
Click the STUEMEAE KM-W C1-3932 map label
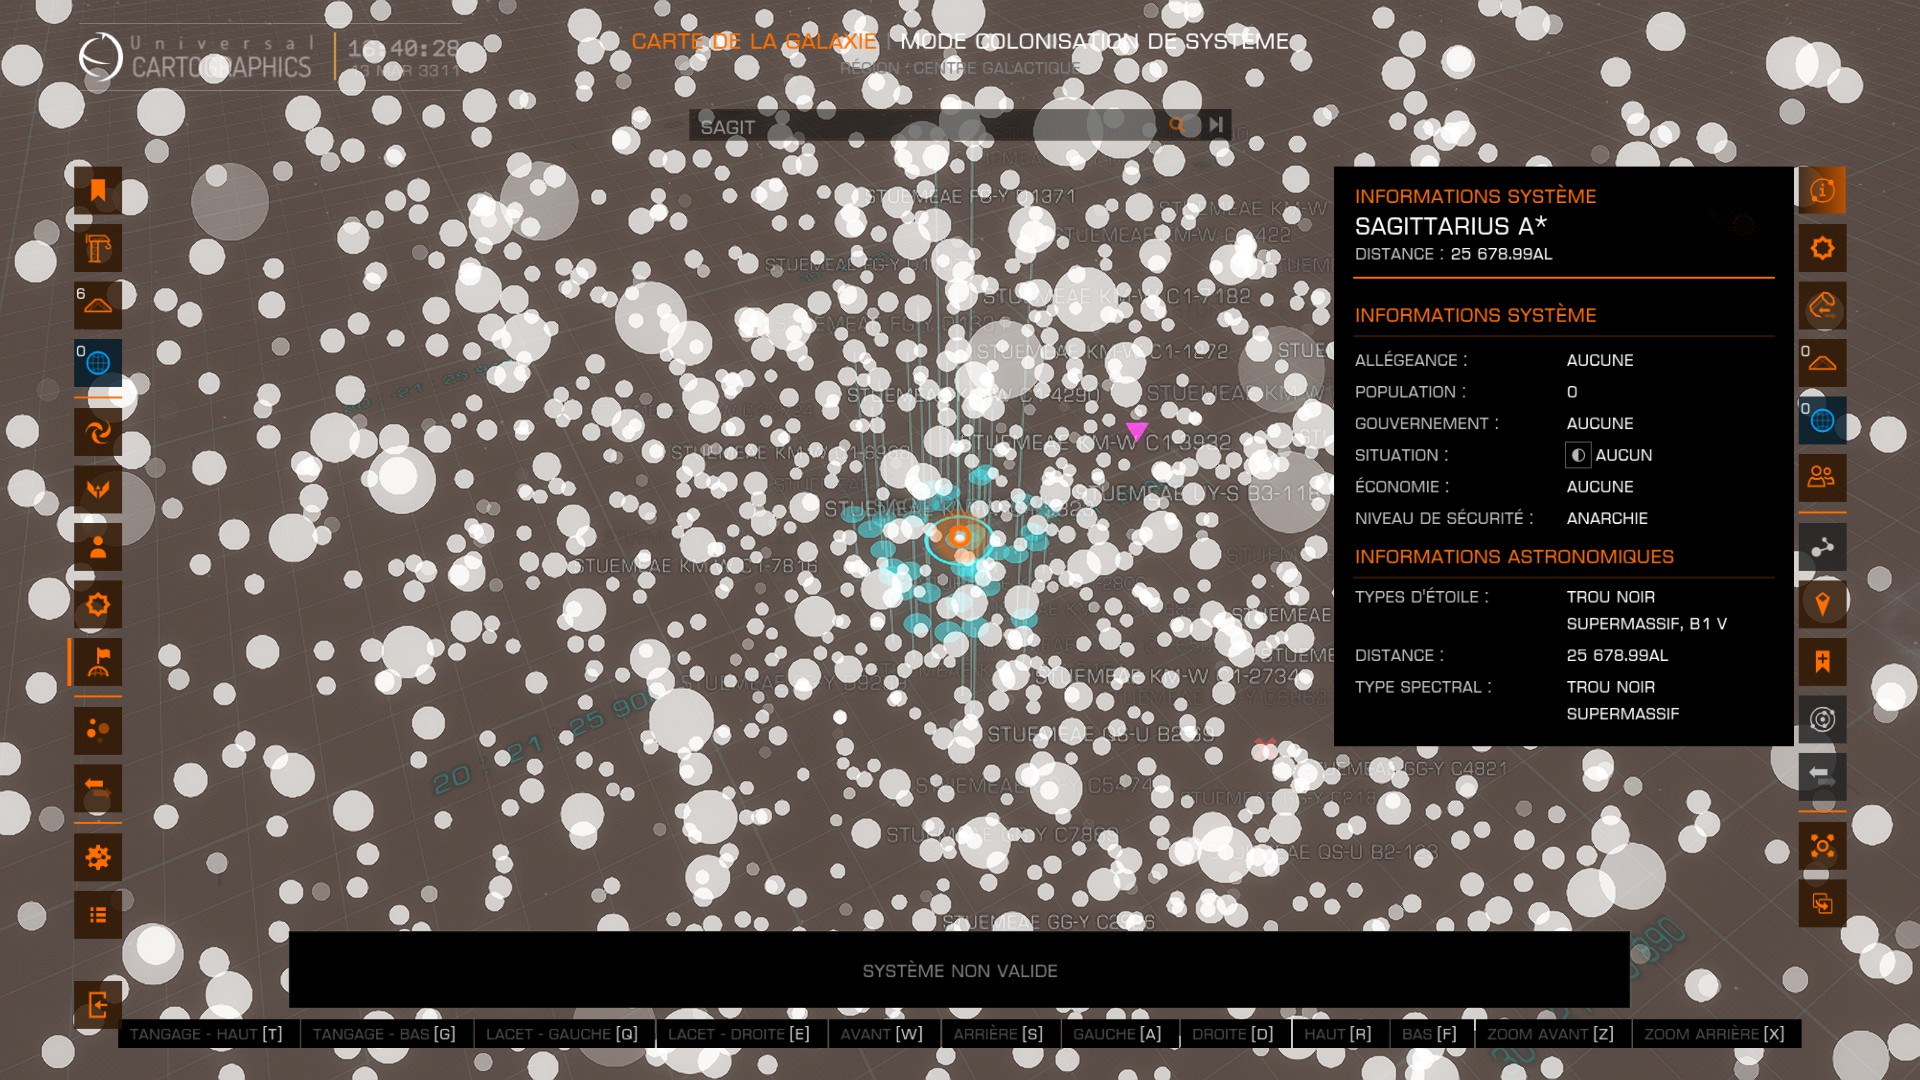1100,442
